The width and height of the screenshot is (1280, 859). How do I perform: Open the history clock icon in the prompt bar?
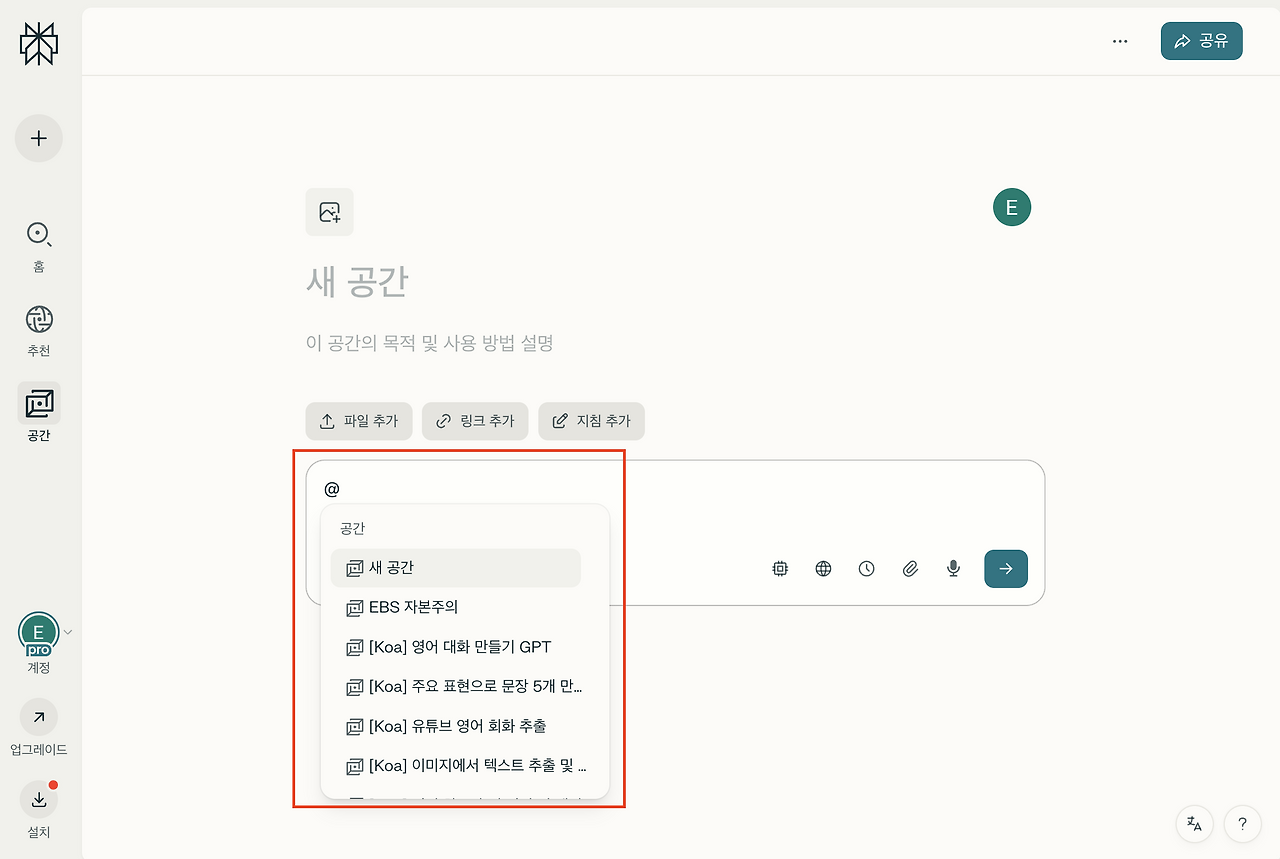point(866,568)
